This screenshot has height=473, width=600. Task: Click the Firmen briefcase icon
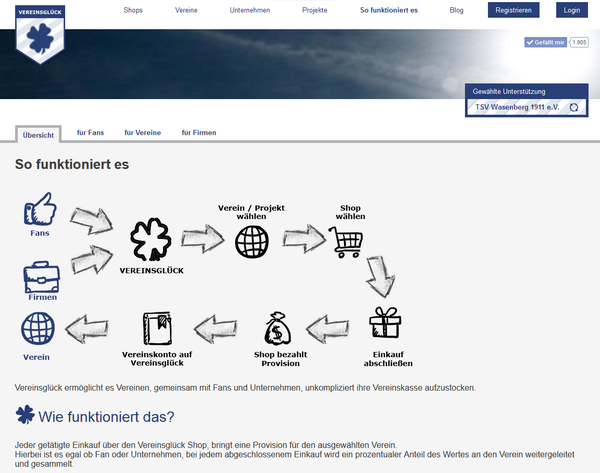point(42,277)
